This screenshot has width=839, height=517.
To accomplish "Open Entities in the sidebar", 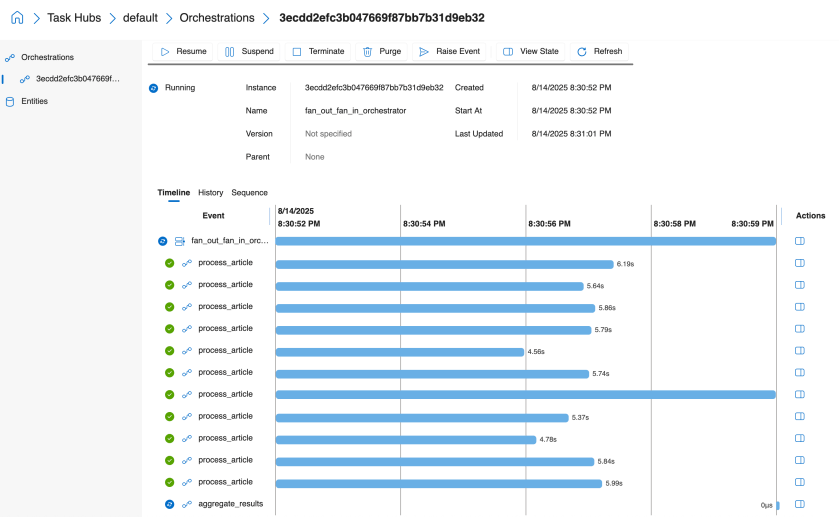I will tap(34, 101).
